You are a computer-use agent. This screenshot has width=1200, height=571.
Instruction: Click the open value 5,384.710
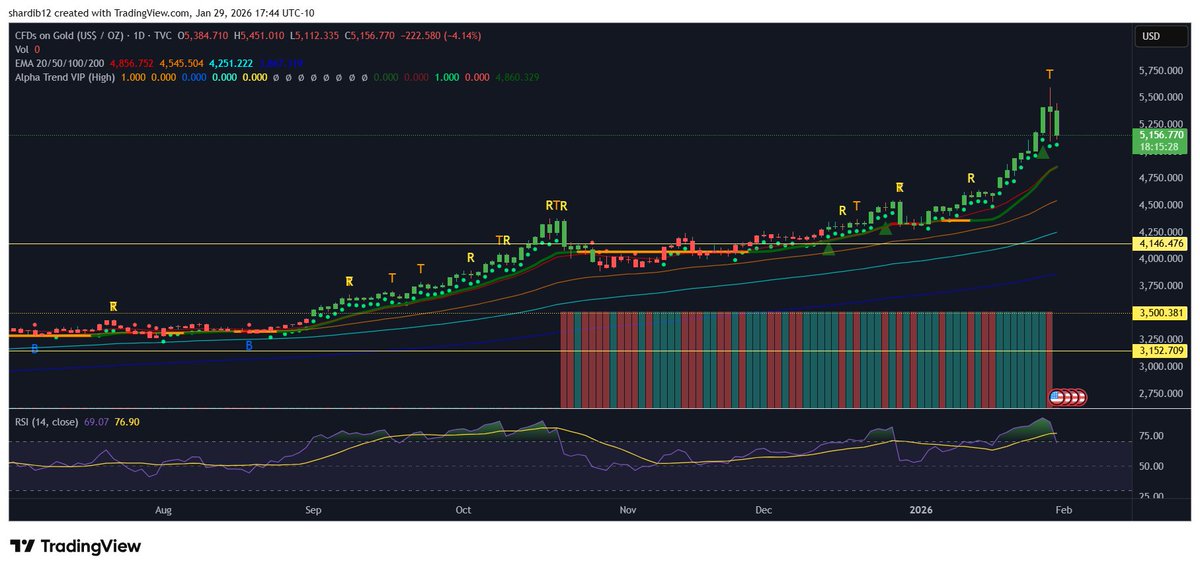[207, 35]
